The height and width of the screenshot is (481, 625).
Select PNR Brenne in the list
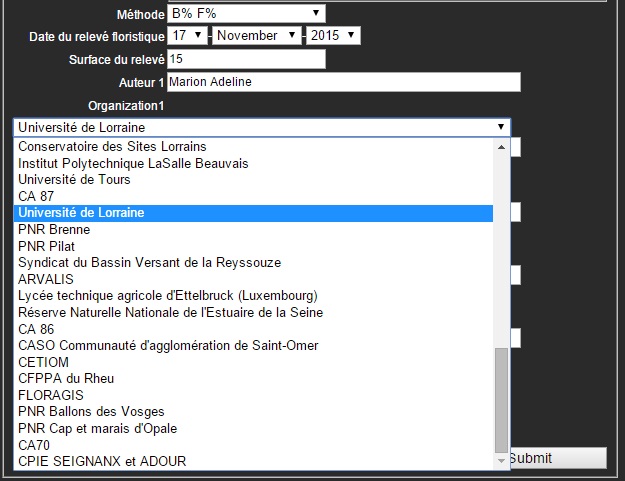click(x=54, y=230)
